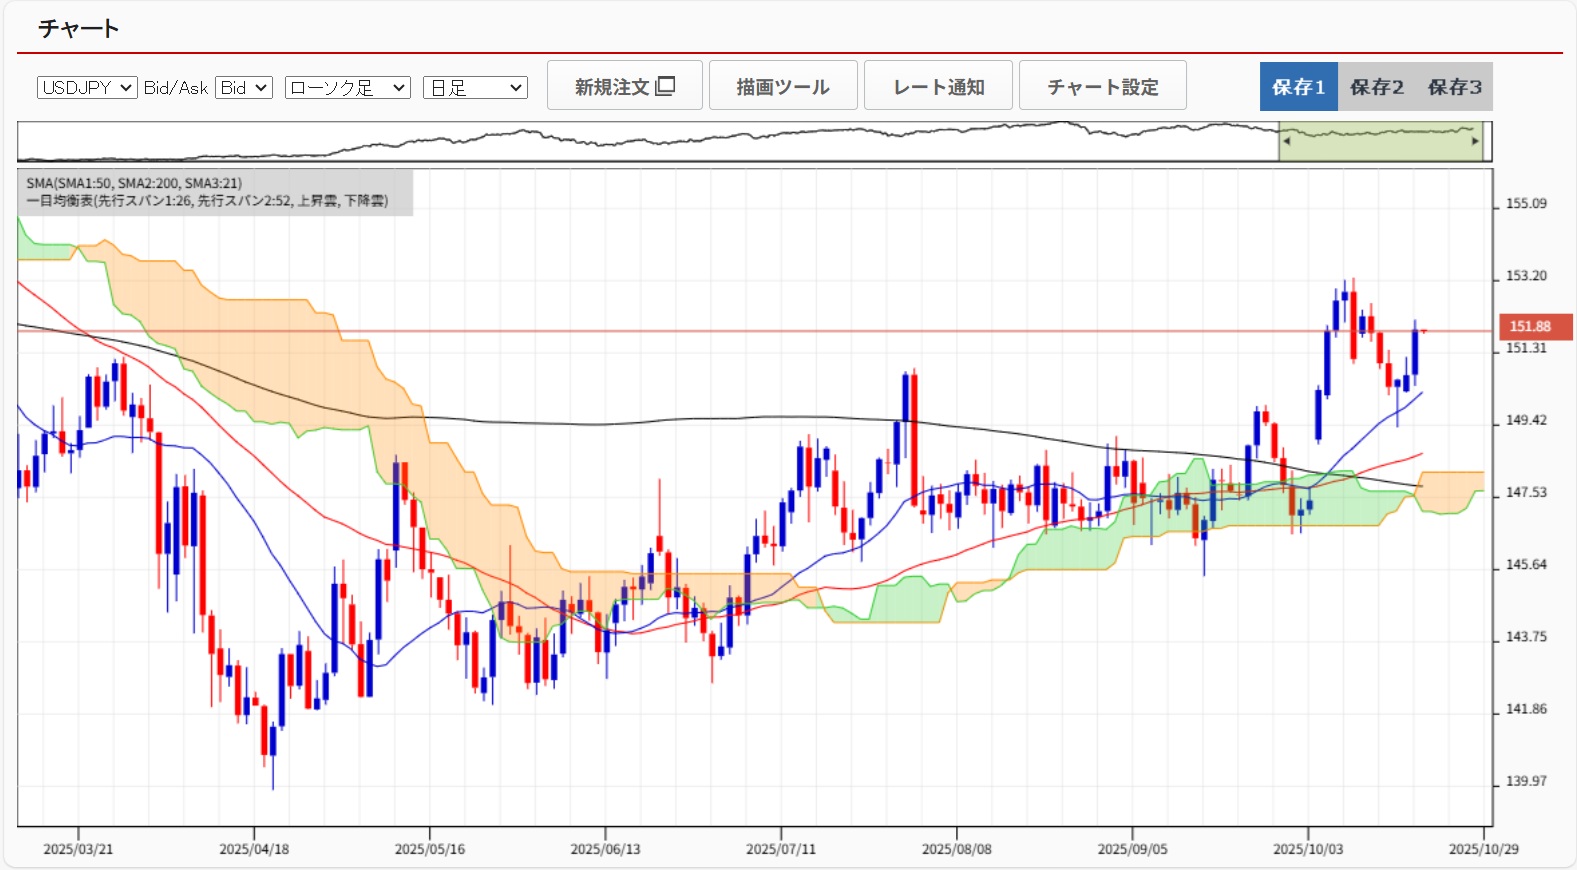Click the 2025/10/03 date axis marker

click(x=1307, y=849)
